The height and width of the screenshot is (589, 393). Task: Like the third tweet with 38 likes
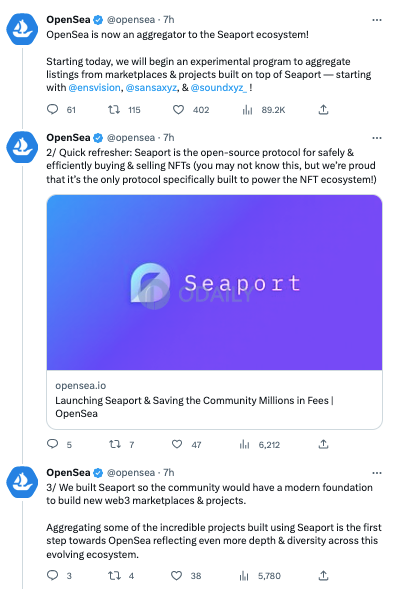[177, 575]
